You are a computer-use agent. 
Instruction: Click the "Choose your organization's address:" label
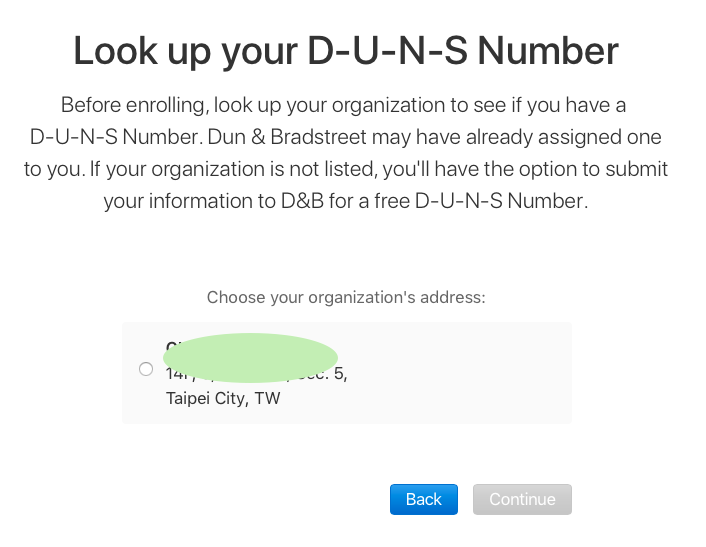(346, 297)
